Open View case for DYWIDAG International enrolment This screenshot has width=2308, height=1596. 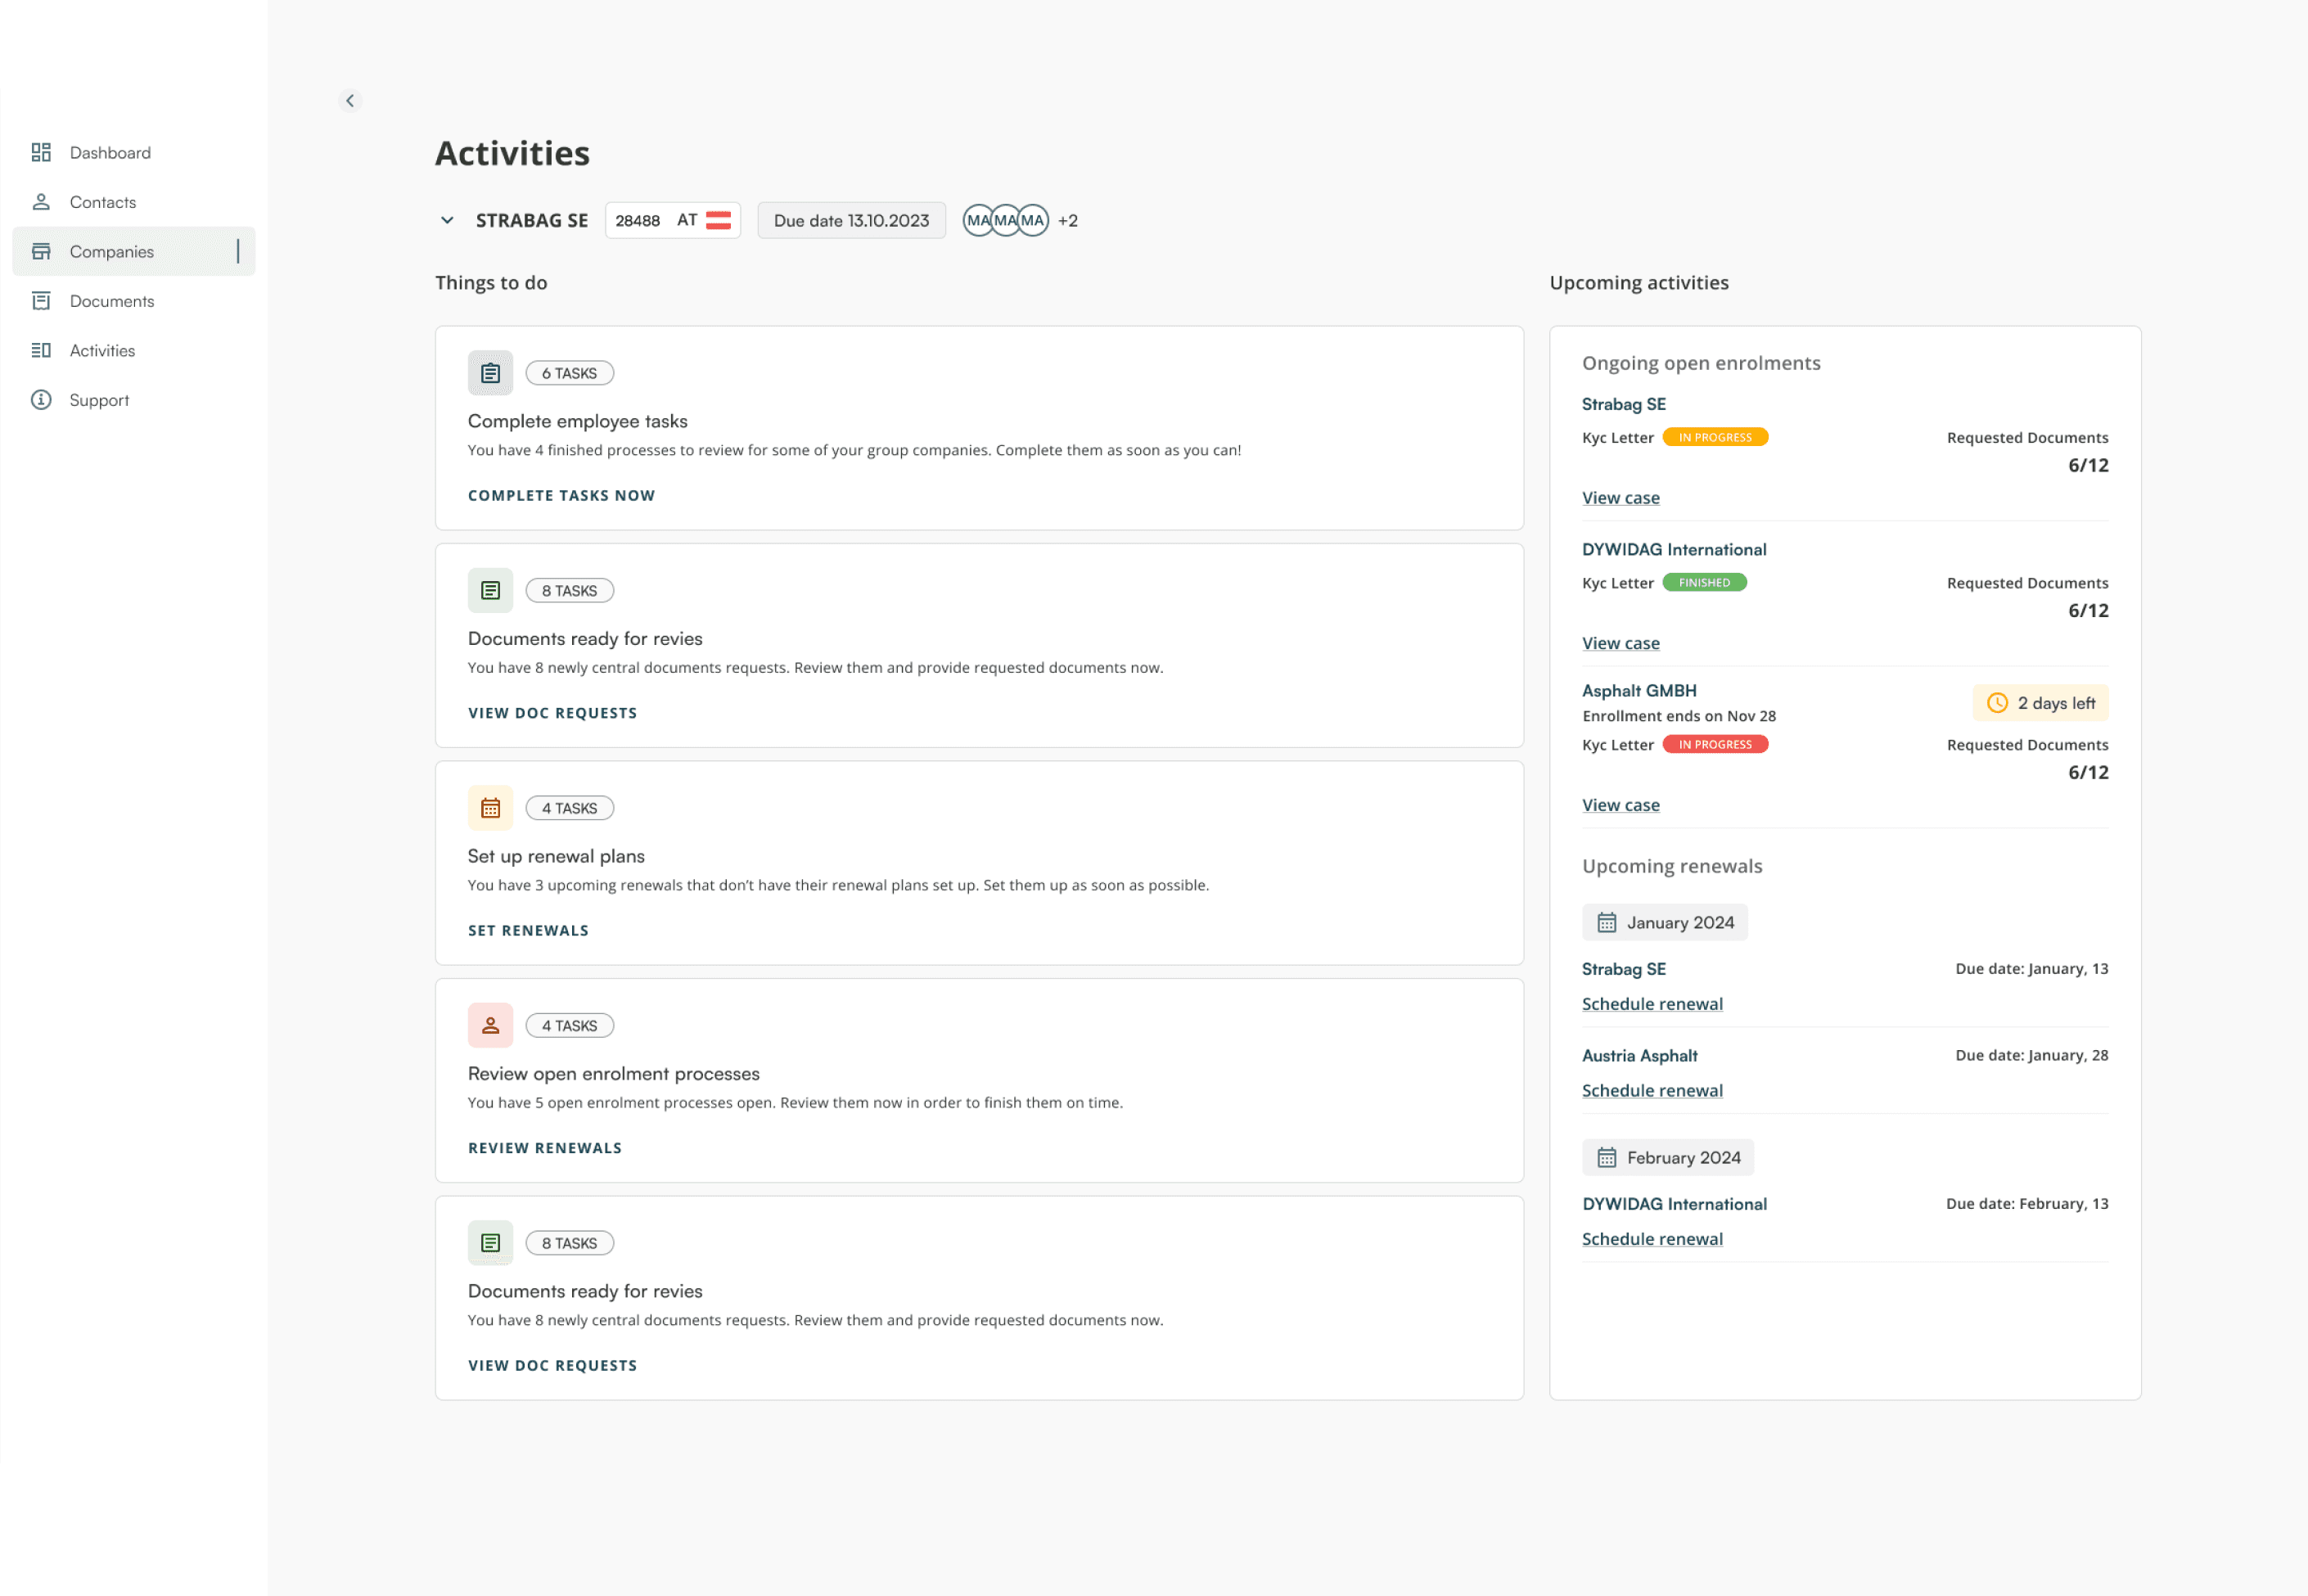coord(1620,643)
